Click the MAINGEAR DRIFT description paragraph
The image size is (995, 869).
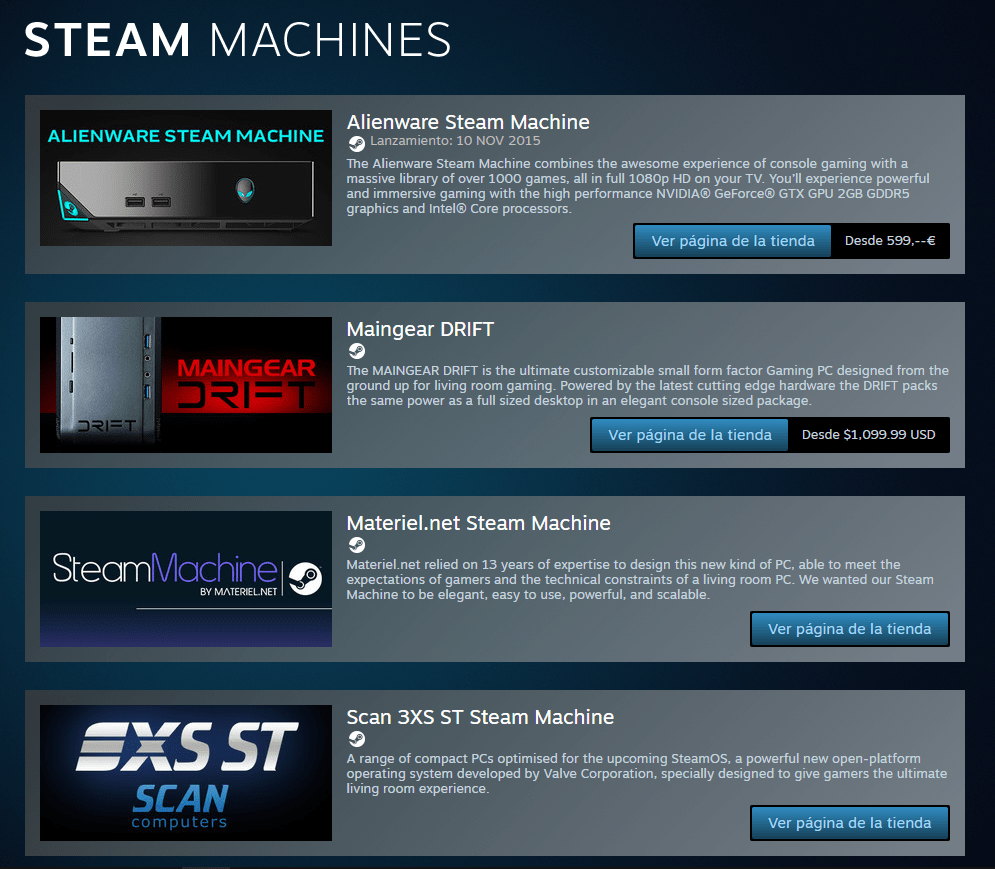click(647, 385)
